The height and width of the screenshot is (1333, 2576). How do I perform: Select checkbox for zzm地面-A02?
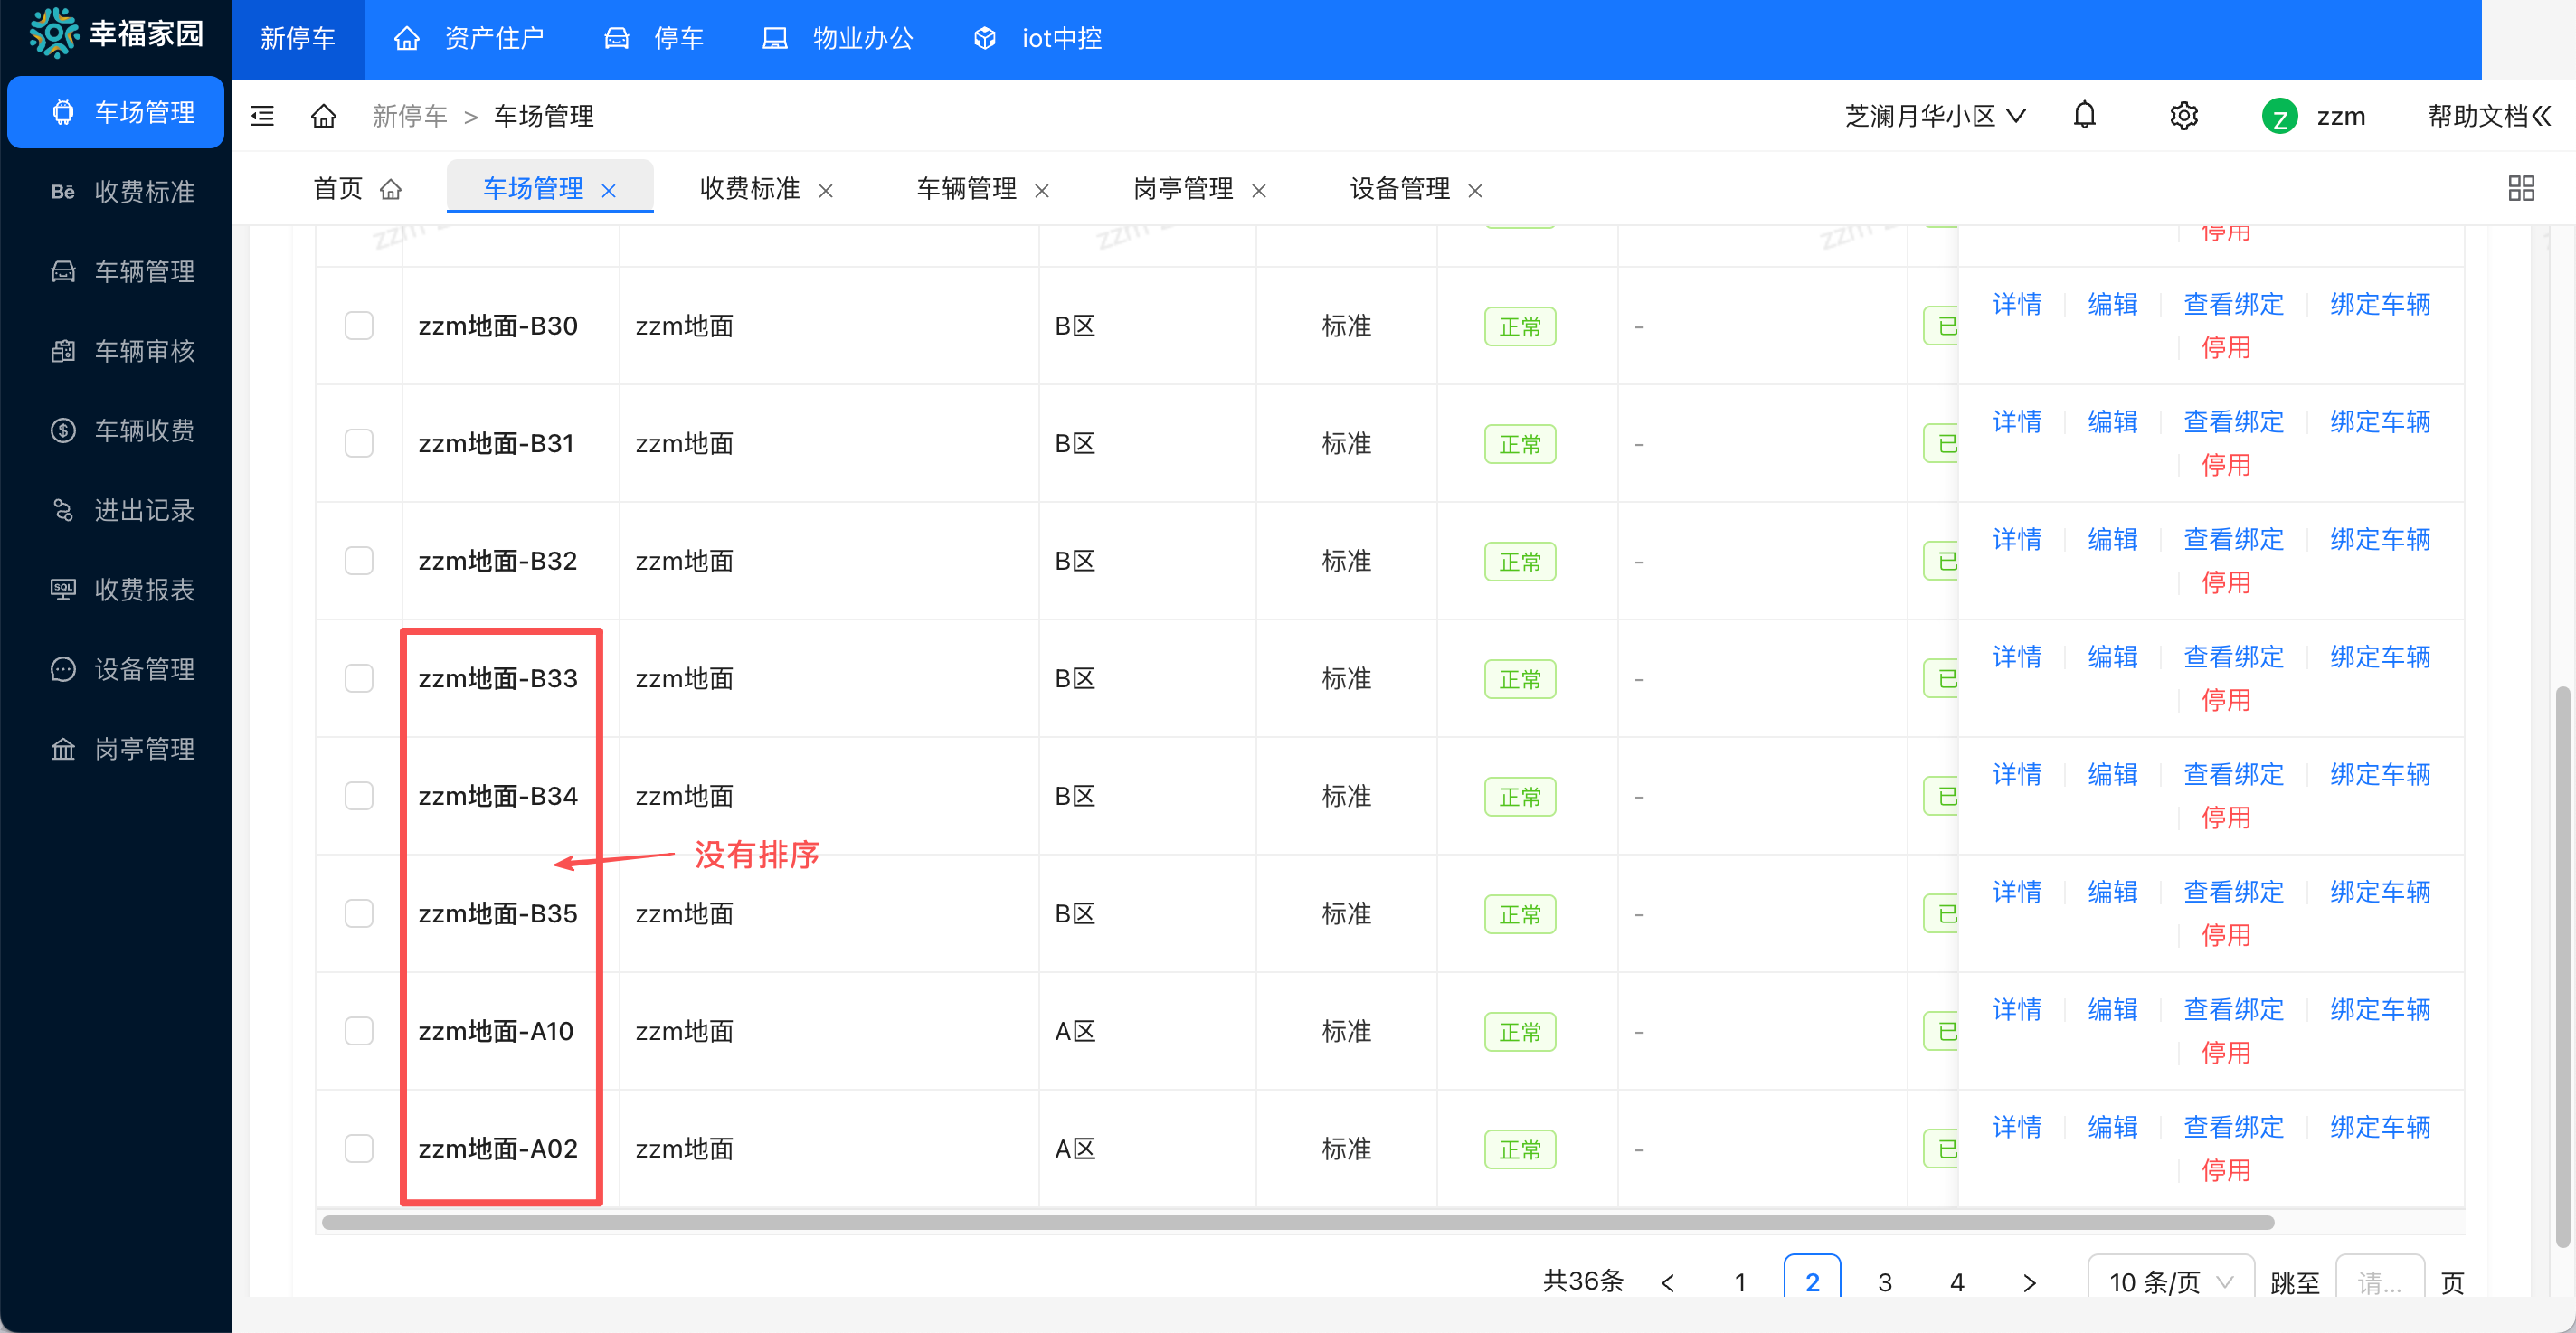point(359,1148)
